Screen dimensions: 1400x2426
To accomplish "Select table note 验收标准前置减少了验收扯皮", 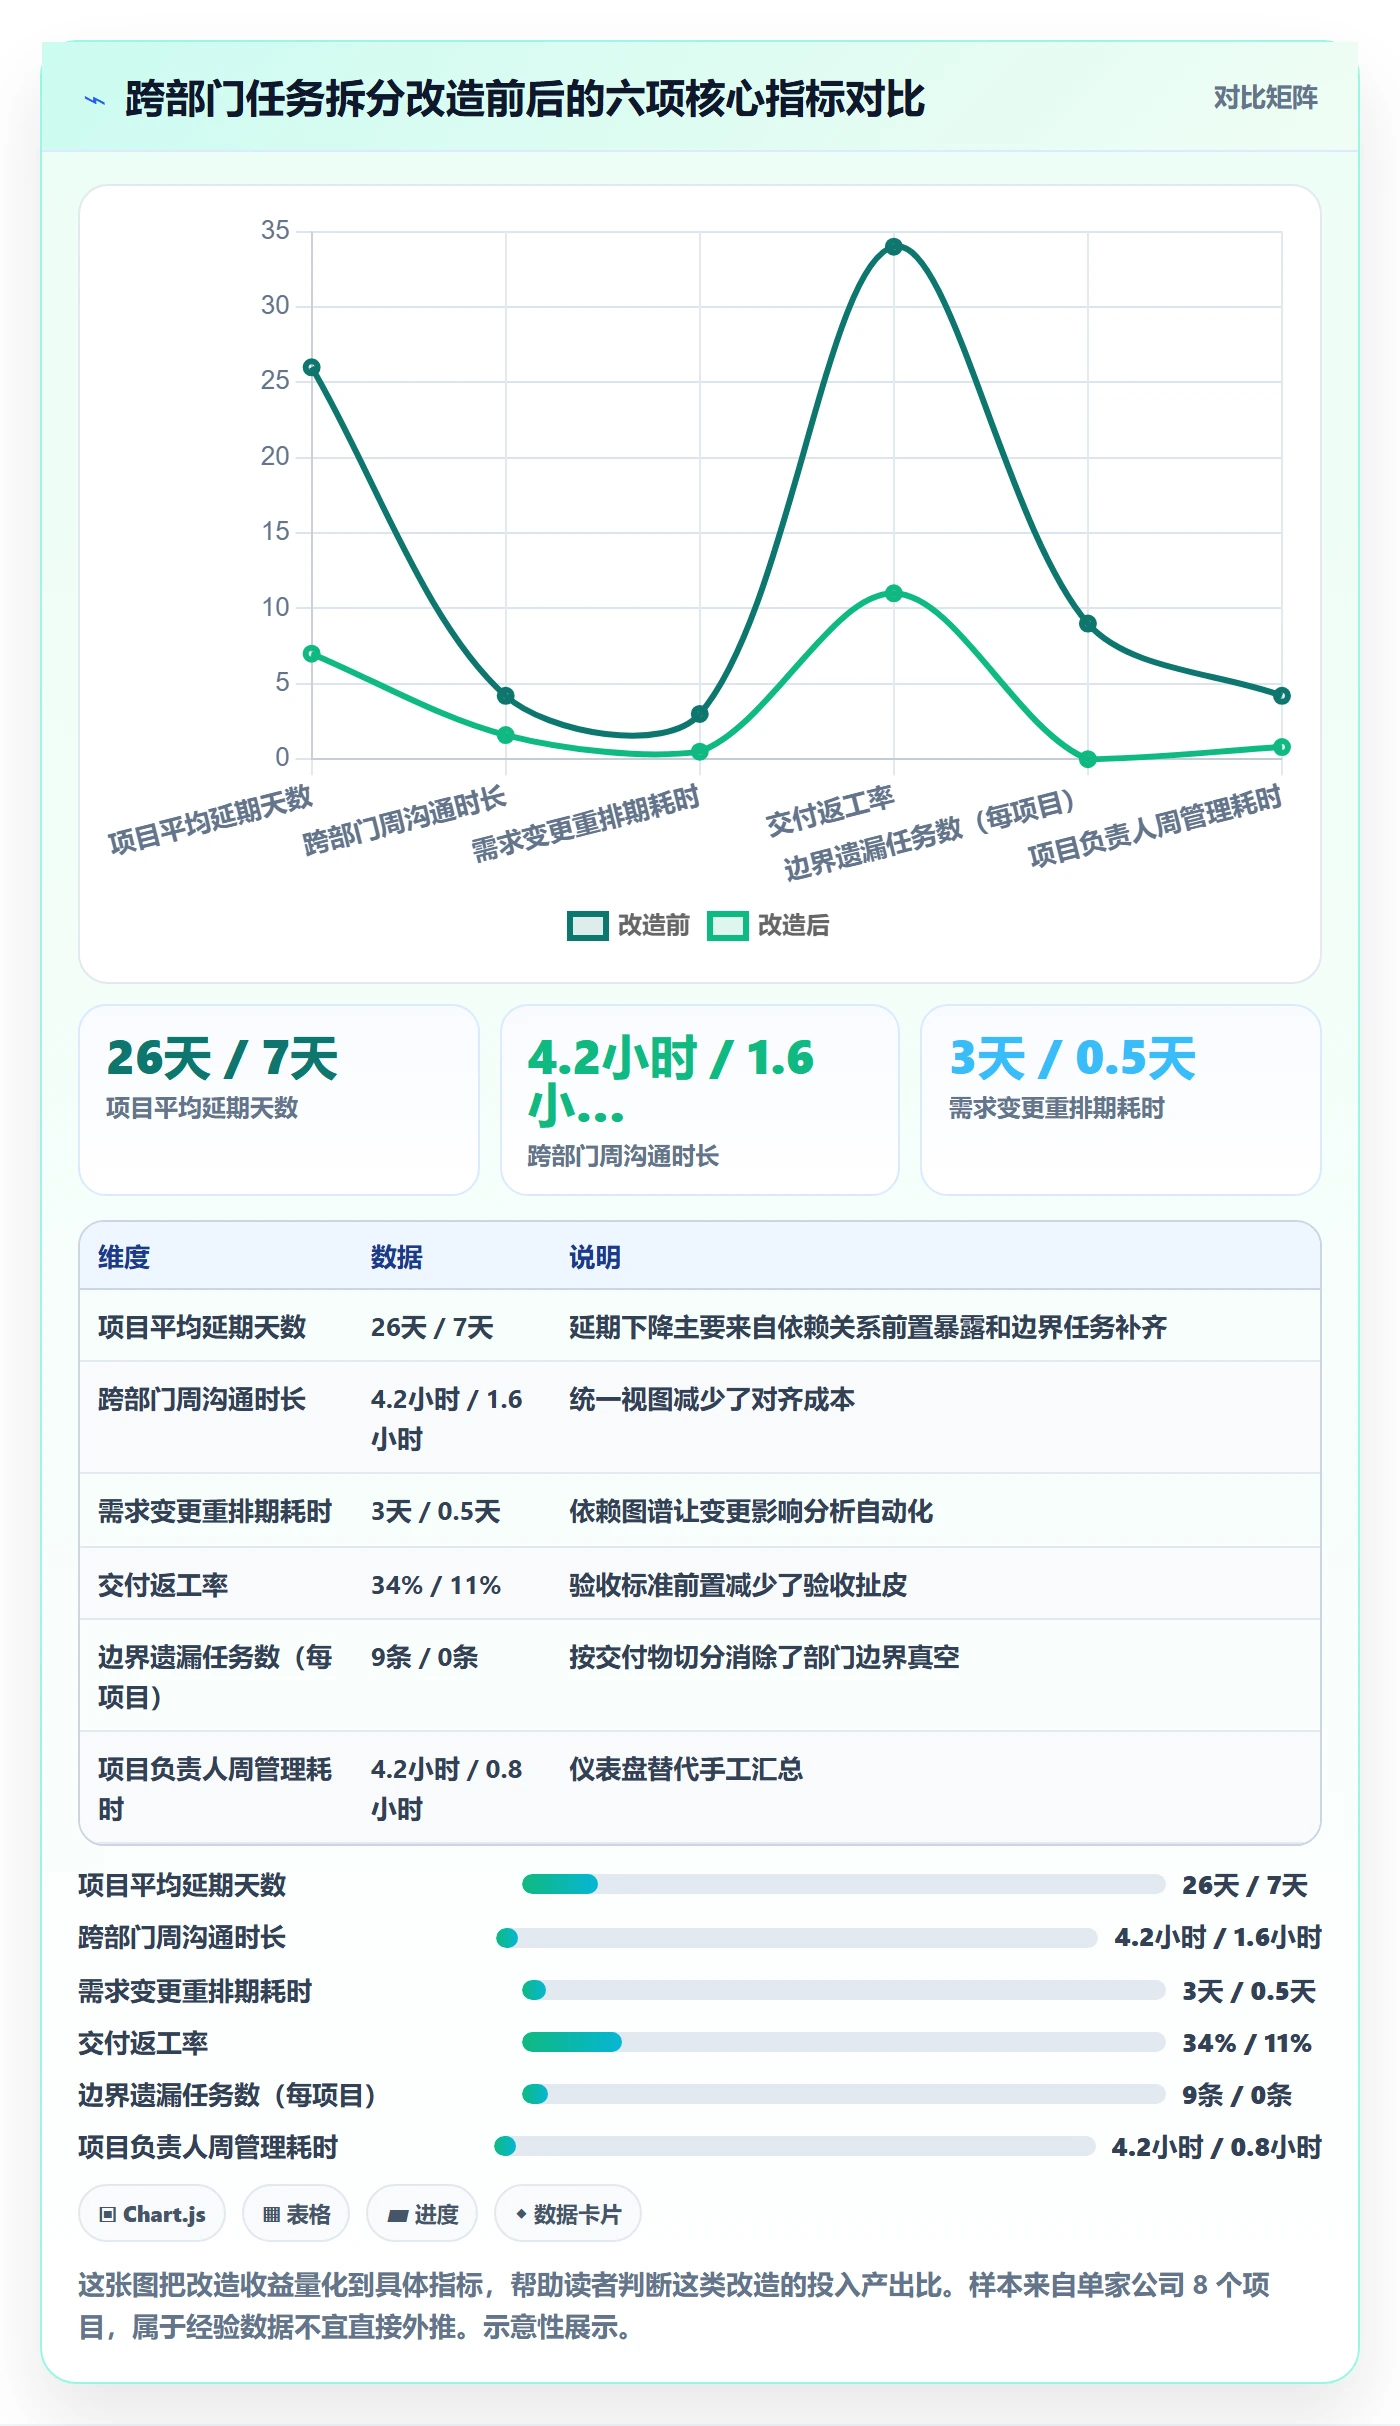I will pos(738,1585).
